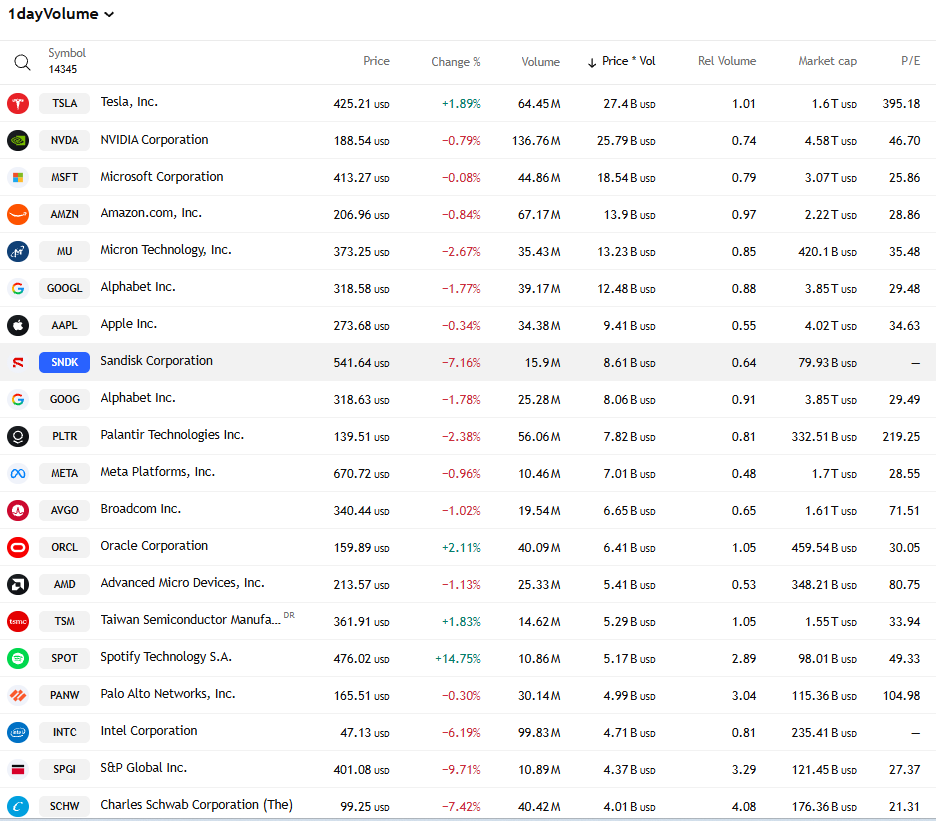This screenshot has height=821, width=936.
Task: Open the 1dayVolume screener dropdown
Action: click(x=60, y=14)
